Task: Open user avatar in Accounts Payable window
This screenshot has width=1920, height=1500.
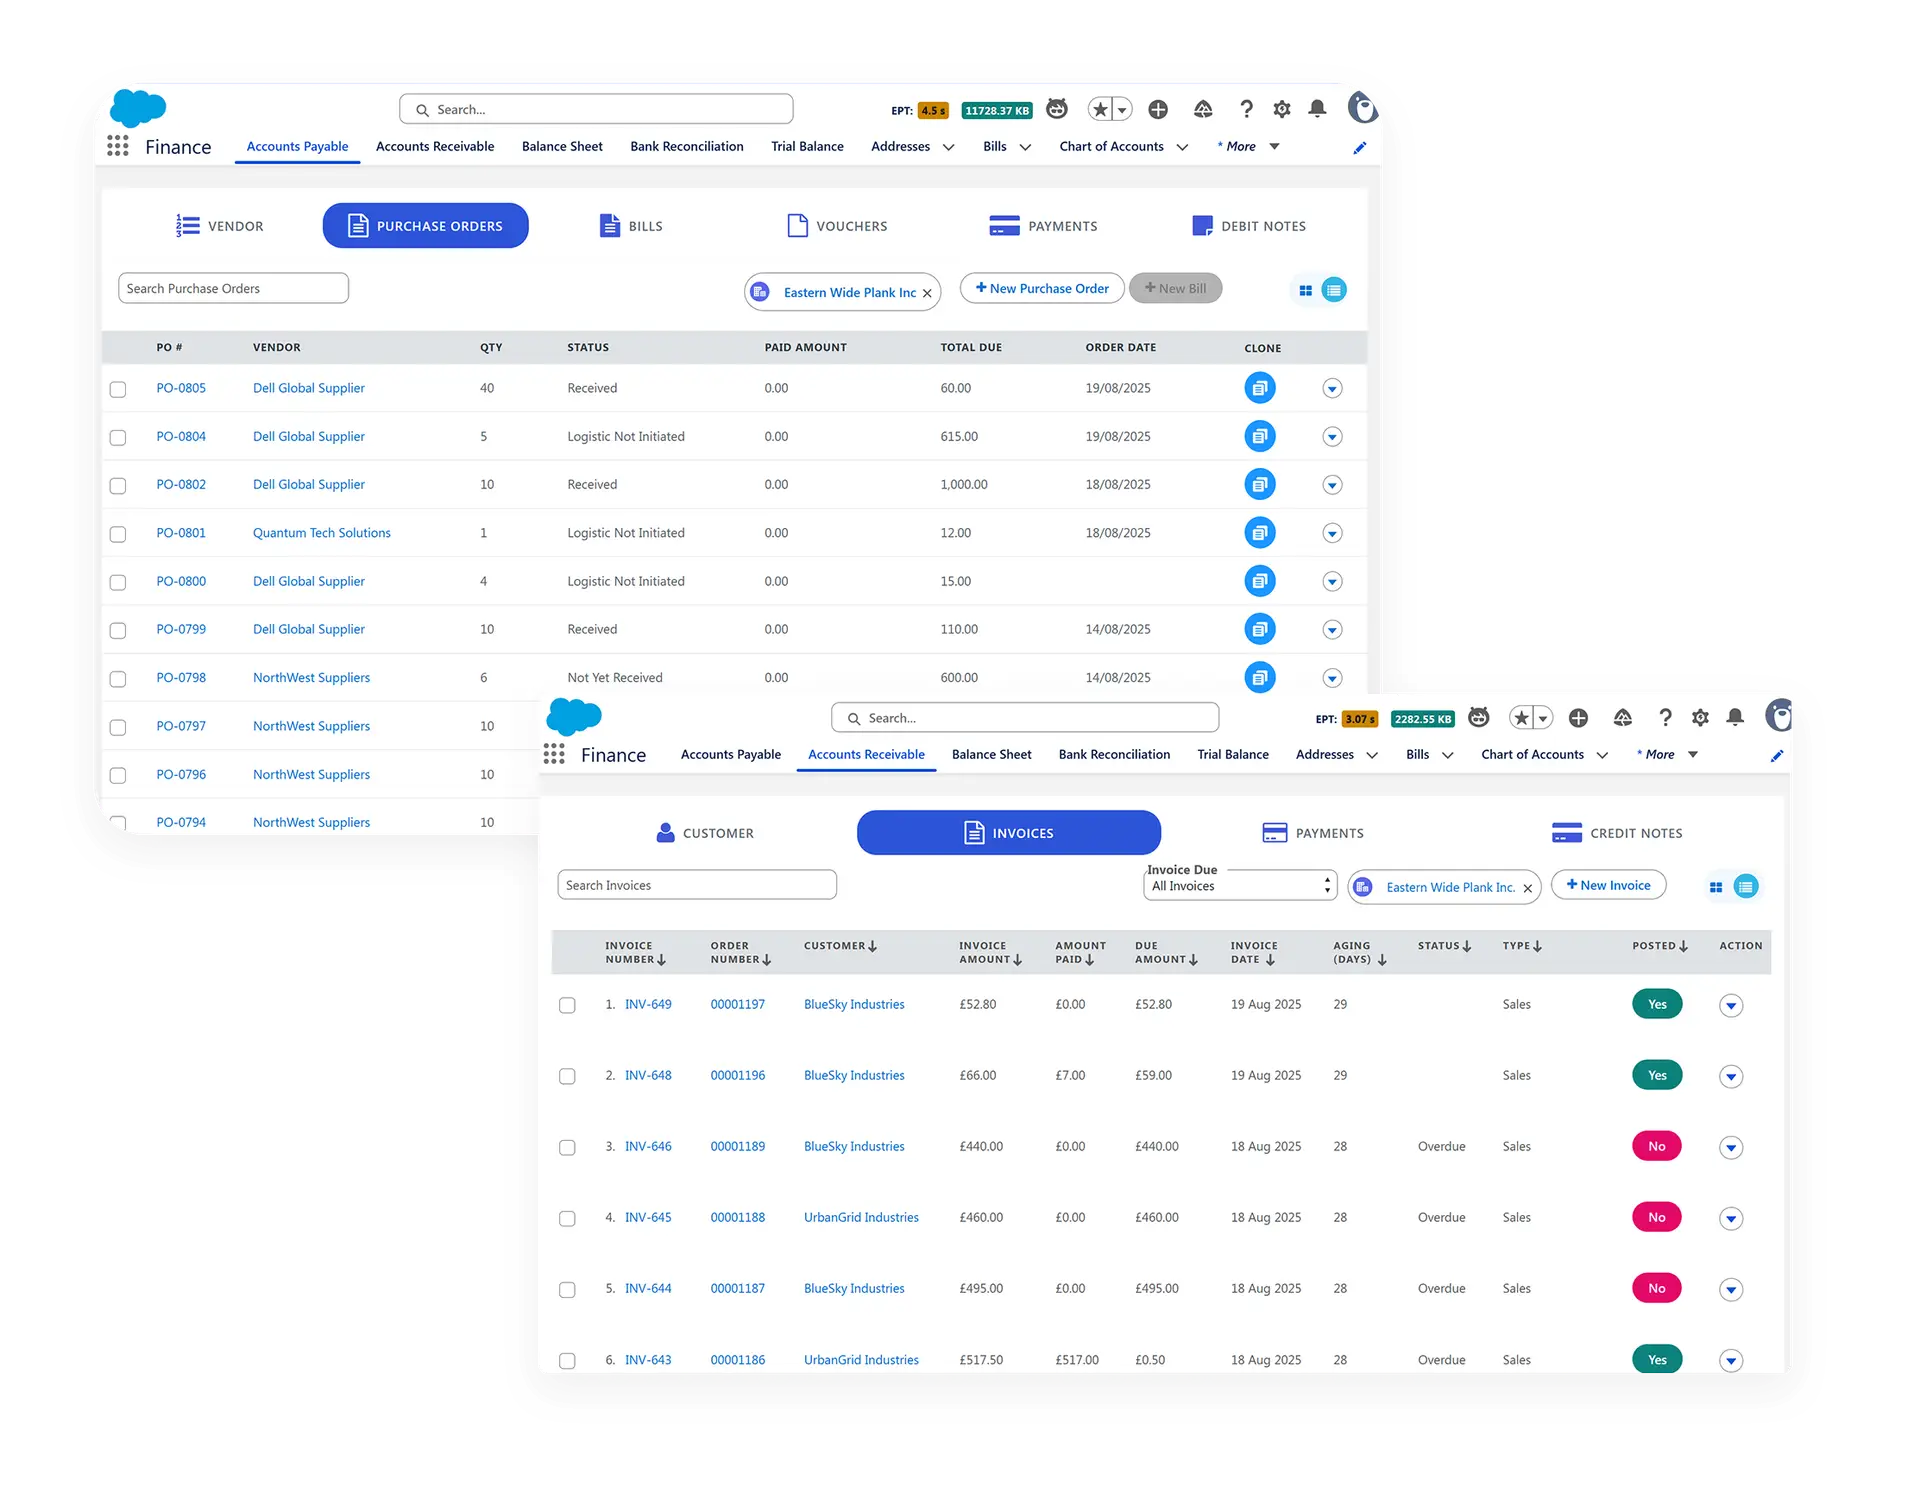Action: tap(1362, 107)
